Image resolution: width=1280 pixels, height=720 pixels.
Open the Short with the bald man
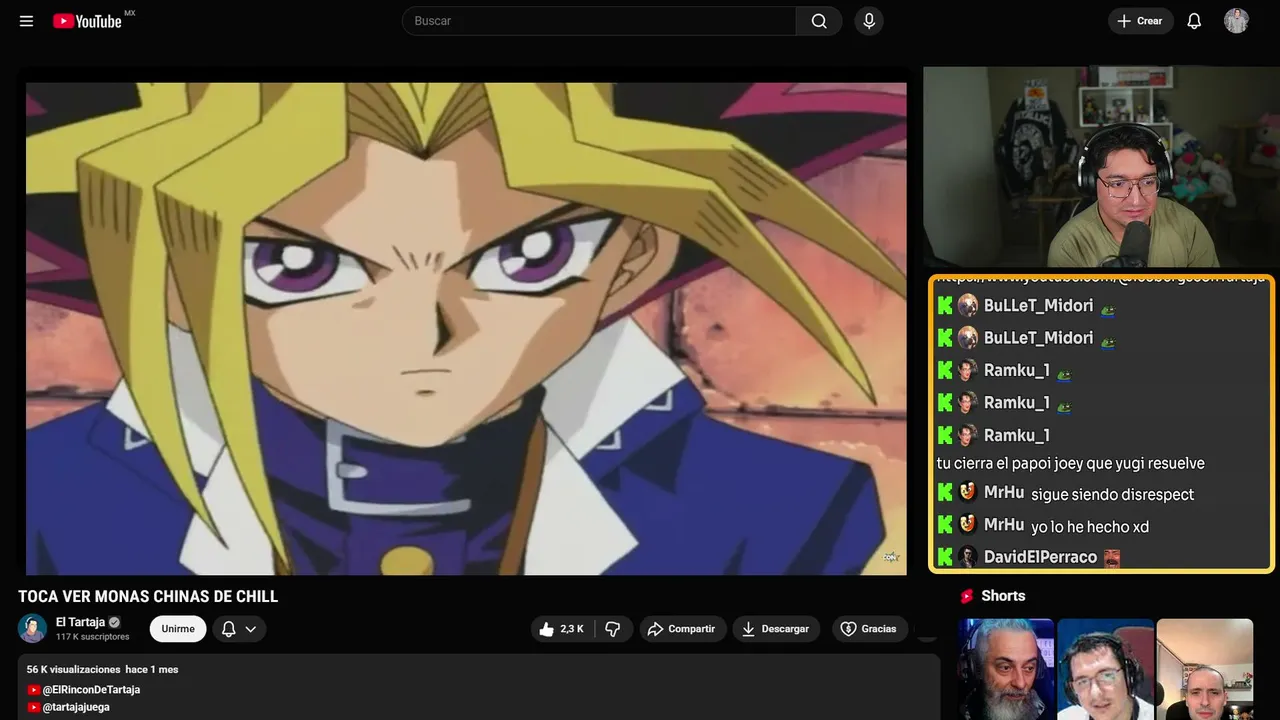[1204, 669]
